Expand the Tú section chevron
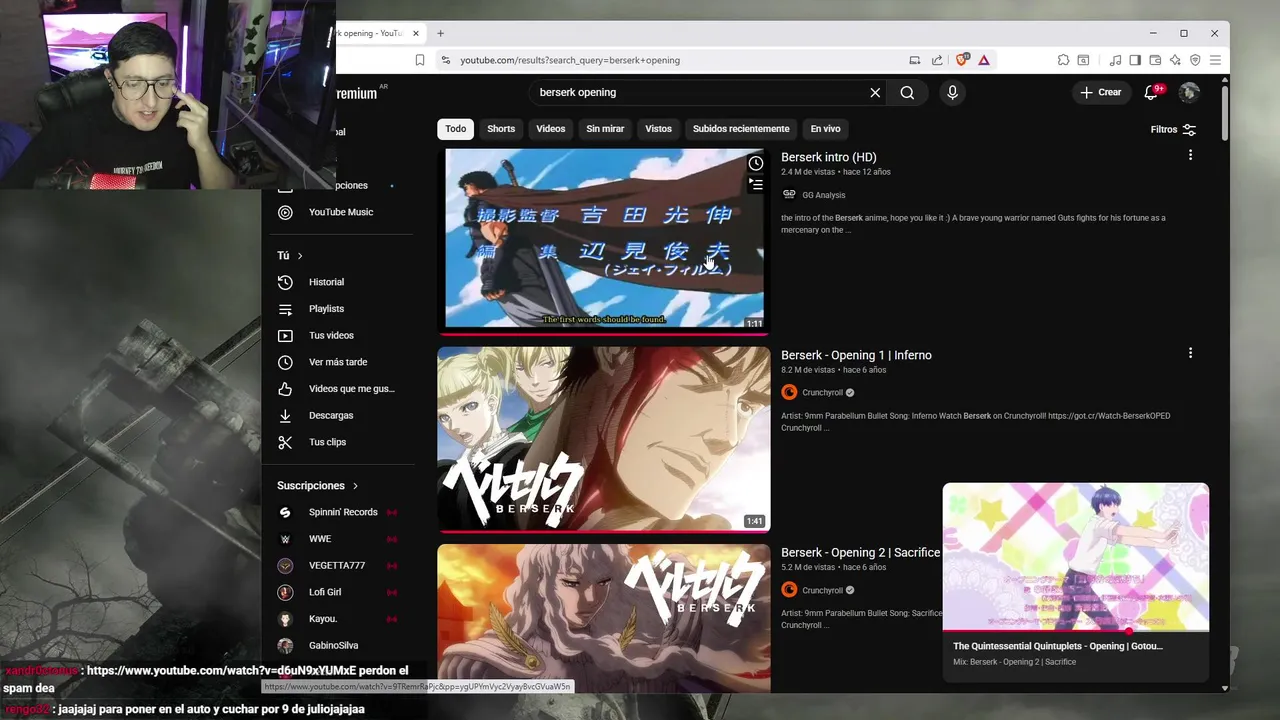Viewport: 1280px width, 720px height. [x=299, y=256]
